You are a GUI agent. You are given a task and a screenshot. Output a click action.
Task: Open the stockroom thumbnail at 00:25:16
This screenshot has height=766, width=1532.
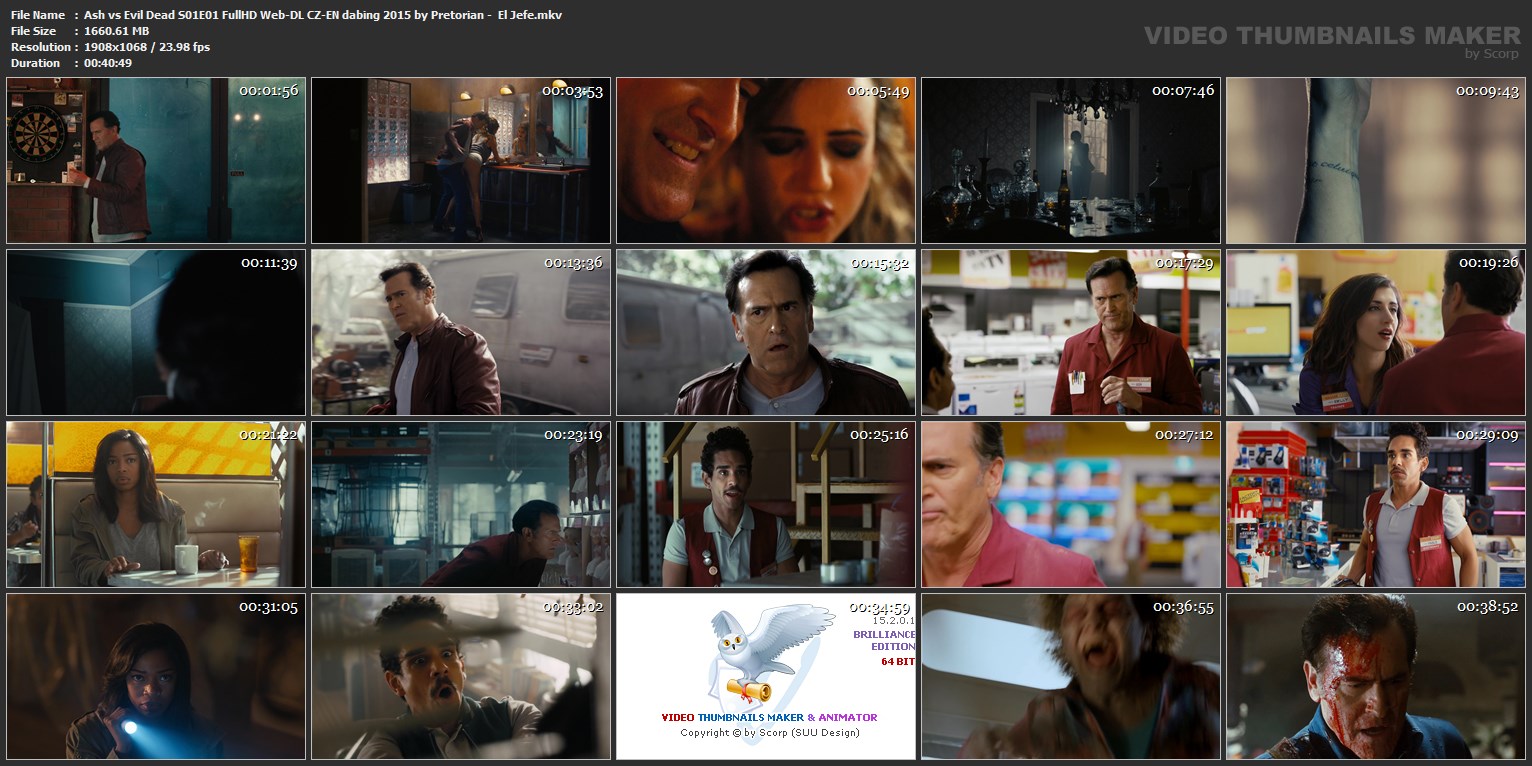[x=766, y=505]
